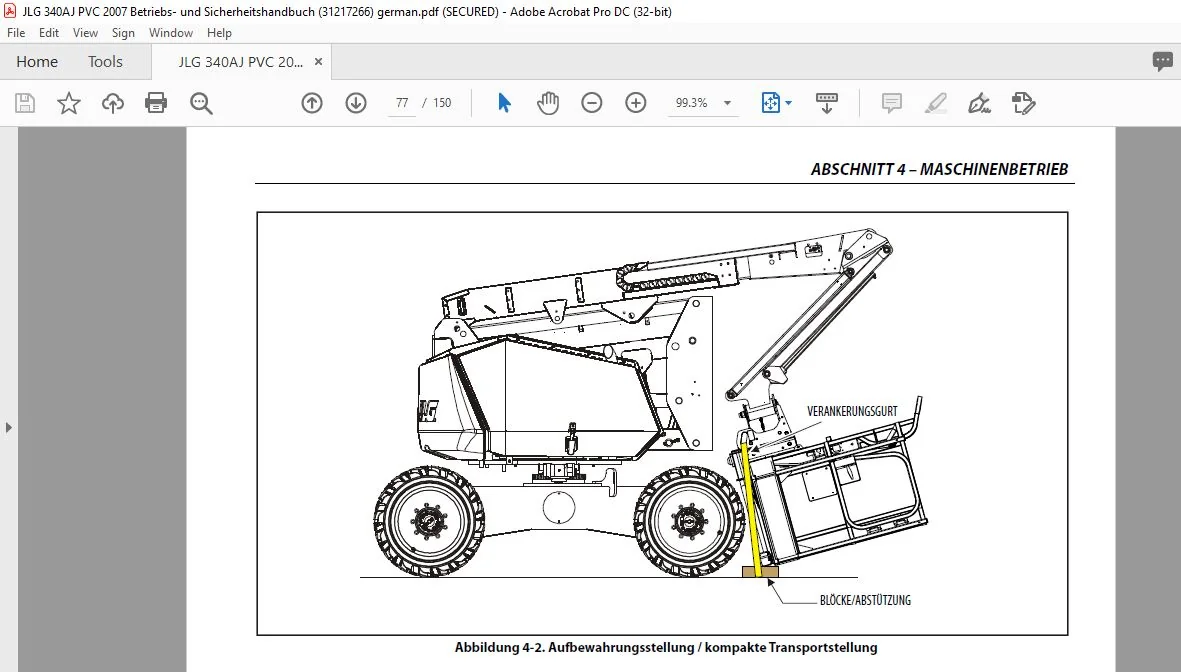
Task: Open the Edit menu
Action: click(x=49, y=33)
